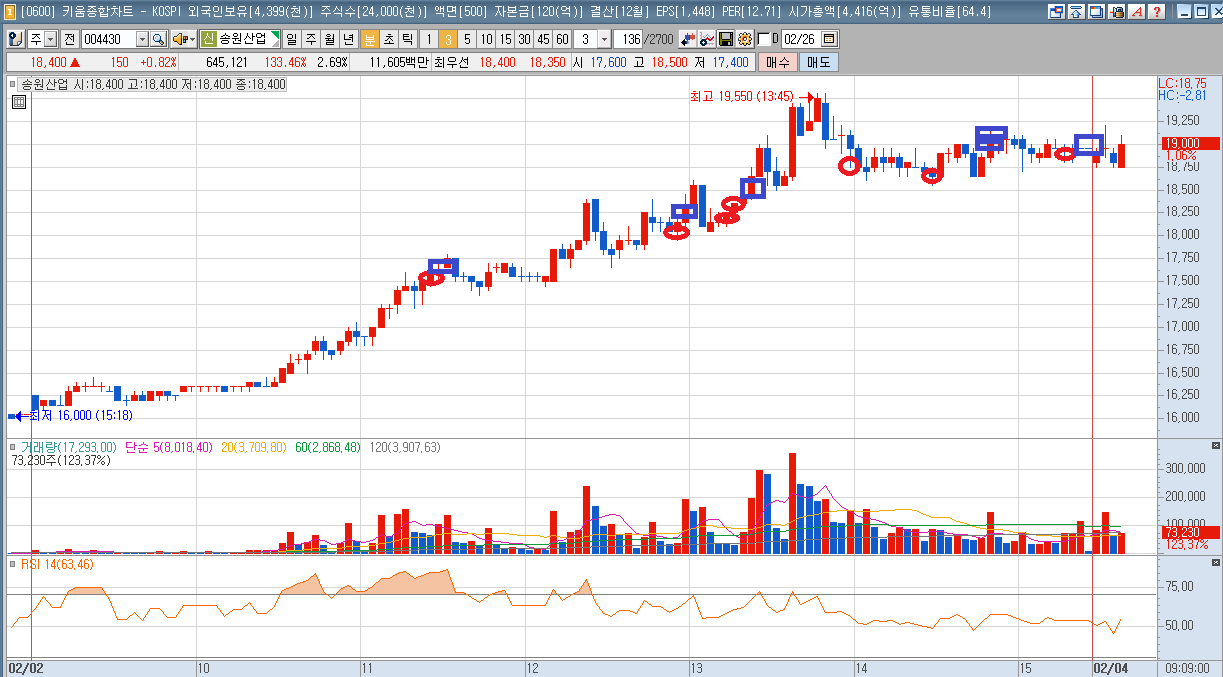Open calendar picker next to 02/26

pyautogui.click(x=829, y=39)
